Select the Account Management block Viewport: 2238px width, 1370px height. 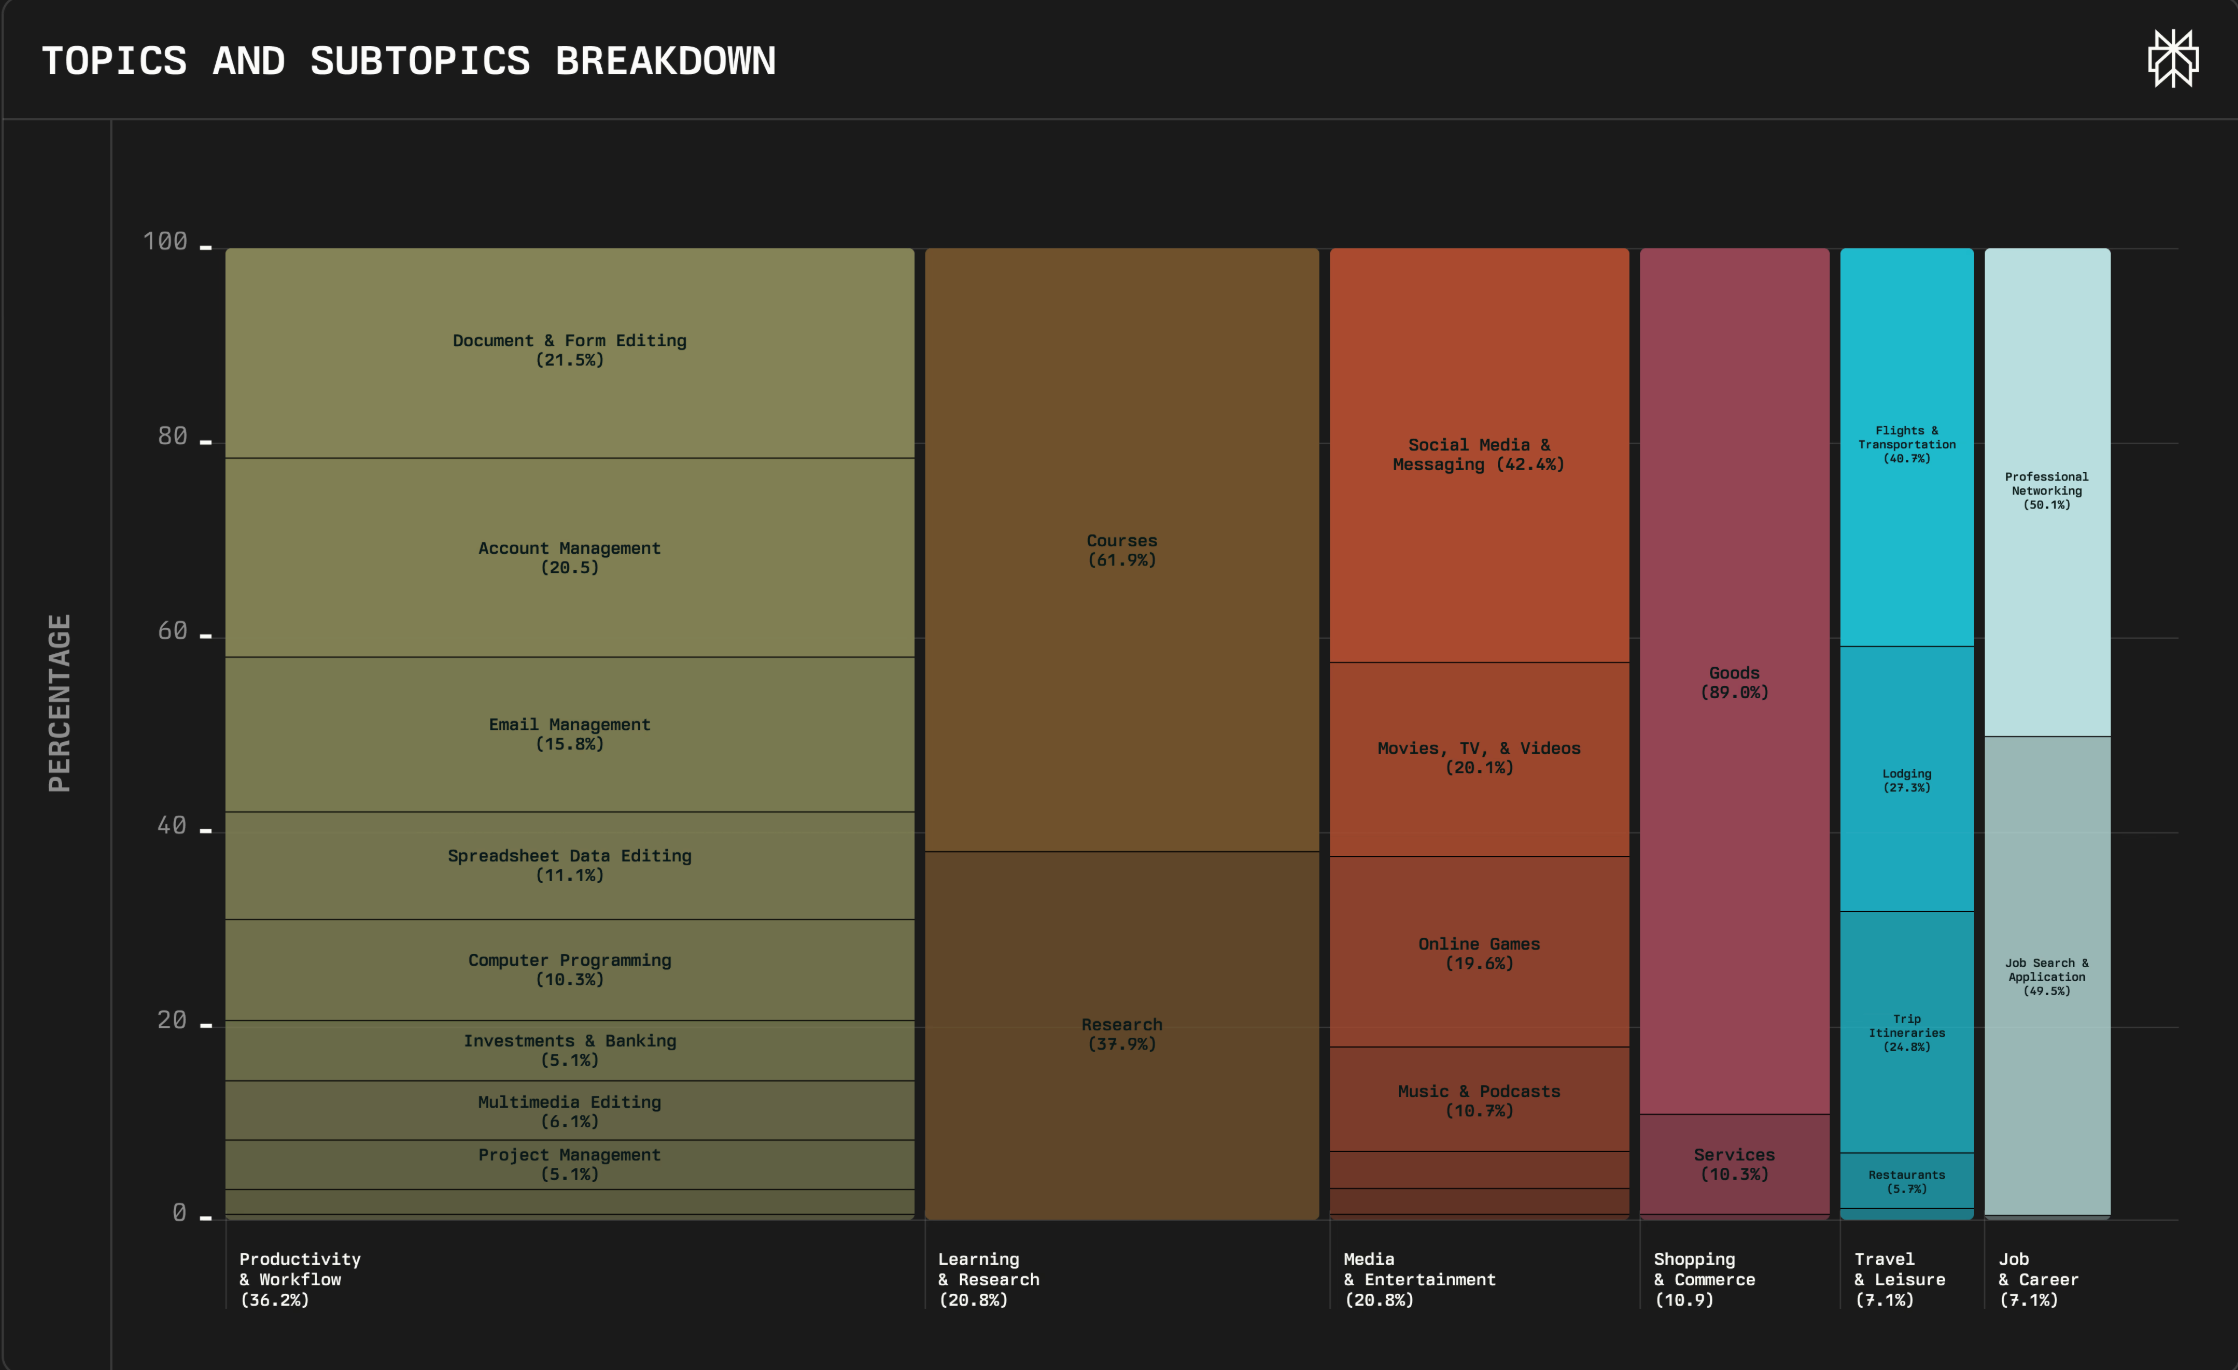(x=569, y=557)
